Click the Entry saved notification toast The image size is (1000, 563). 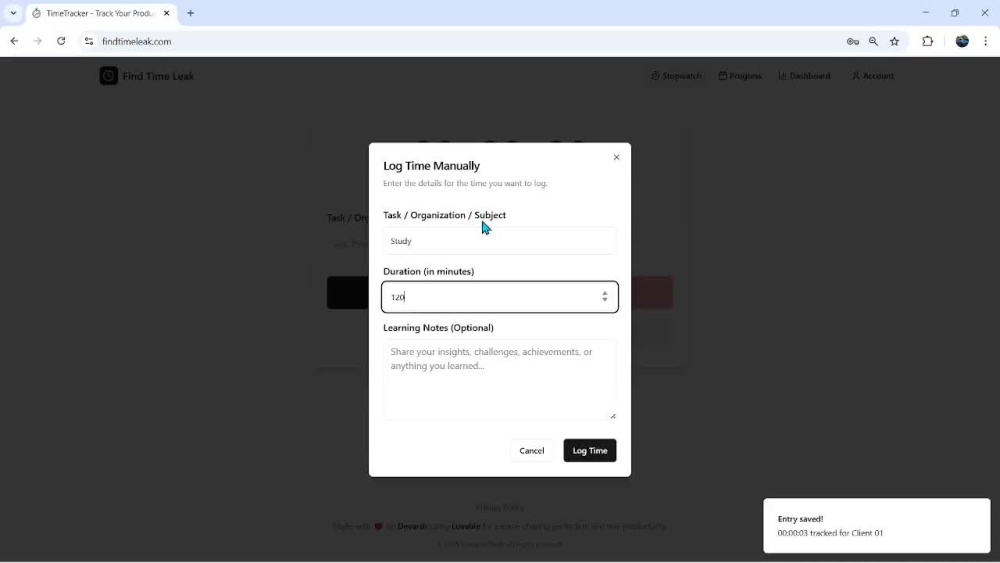point(876,525)
